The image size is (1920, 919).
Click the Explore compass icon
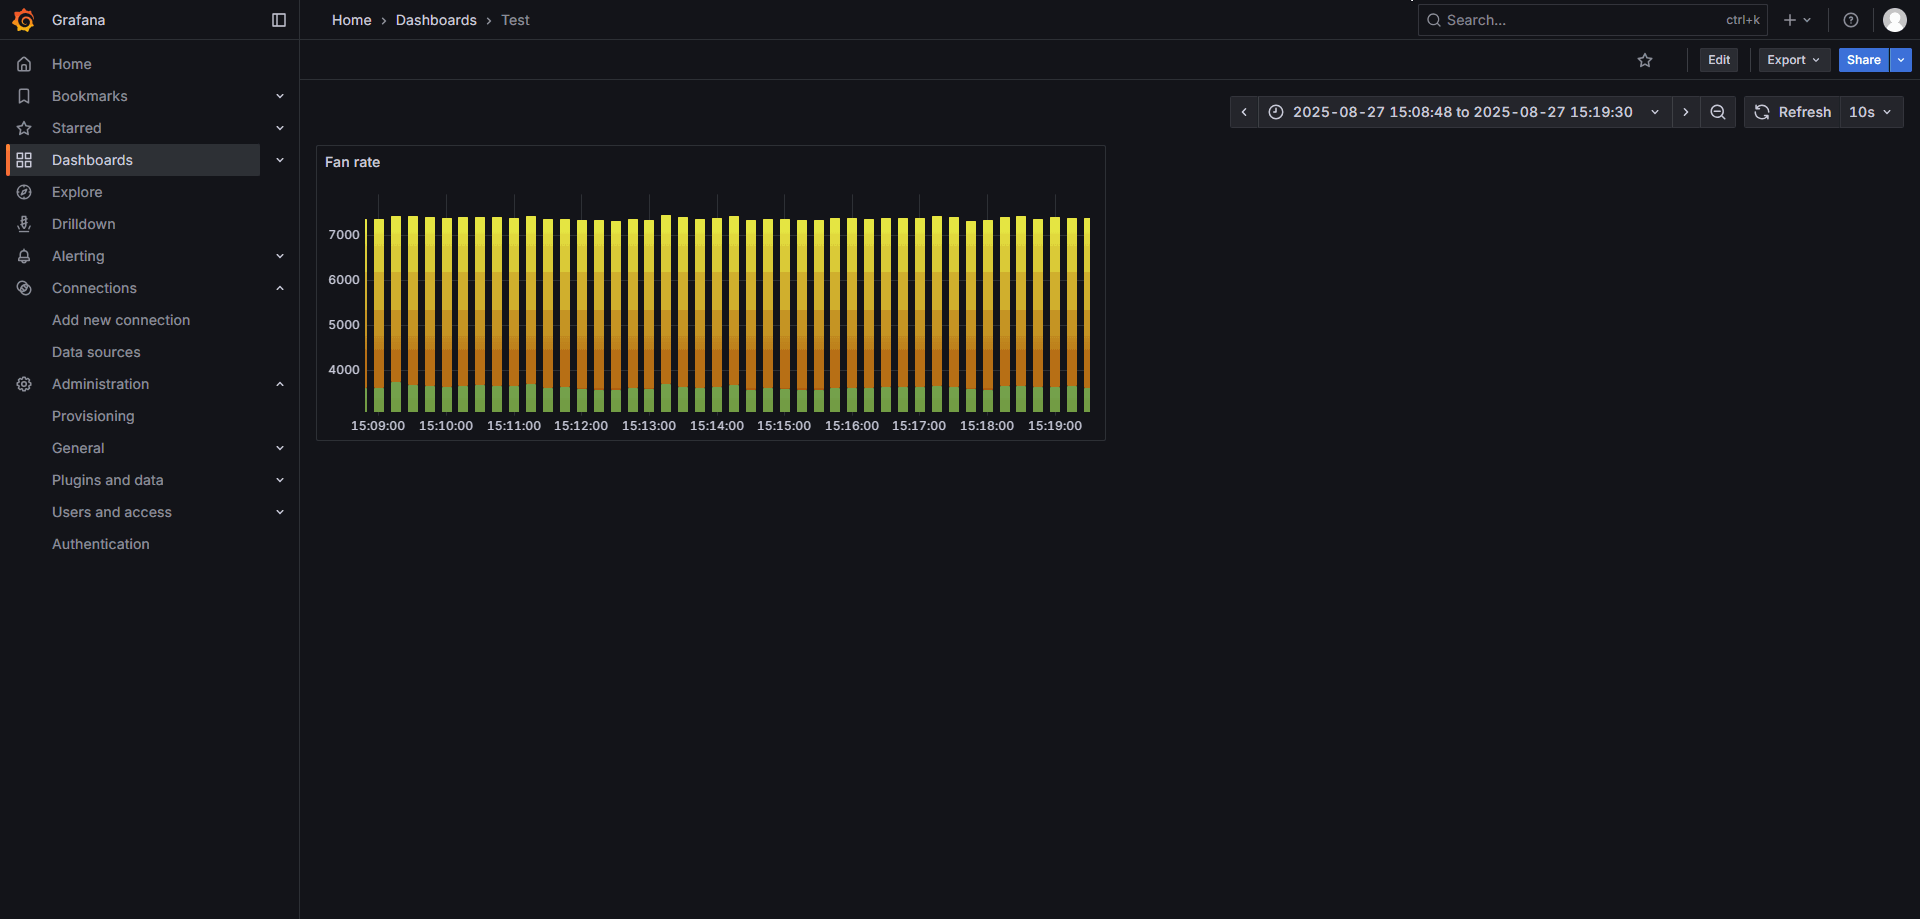24,192
